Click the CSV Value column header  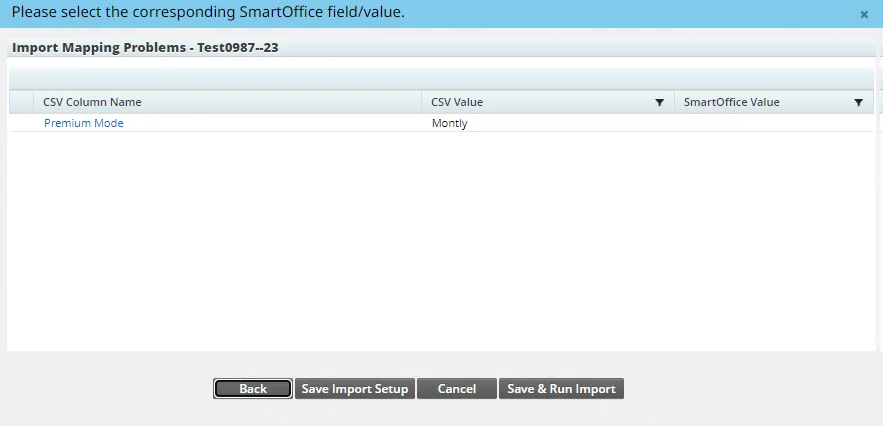tap(457, 102)
